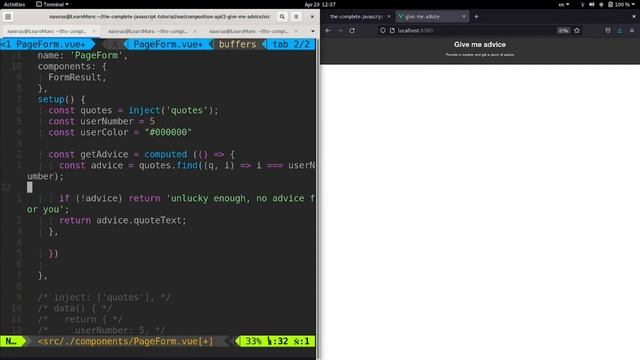The width and height of the screenshot is (640, 360).
Task: Click the terminal window title path
Action: coord(159,17)
